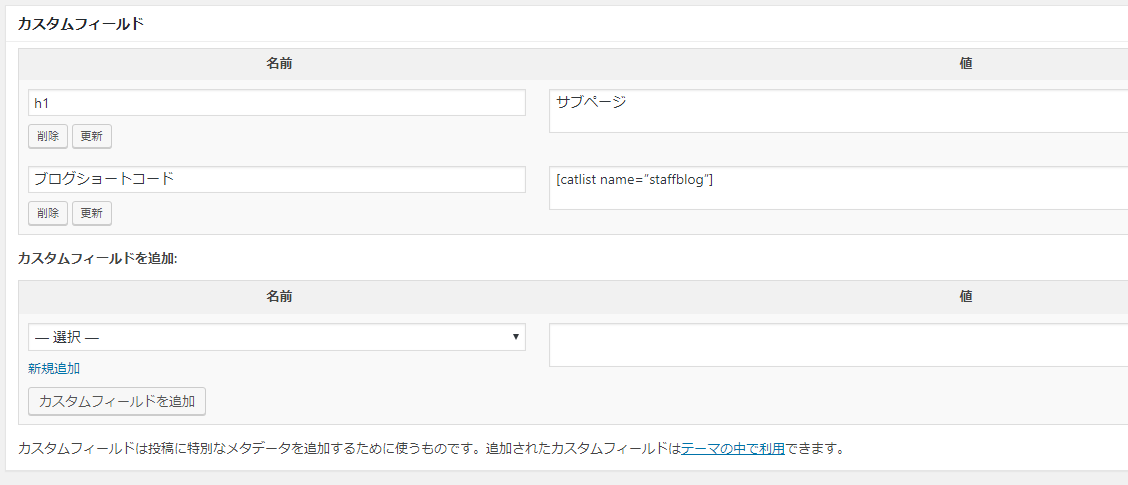The width and height of the screenshot is (1128, 485).
Task: Click the catlist staffblog value textarea
Action: [838, 188]
